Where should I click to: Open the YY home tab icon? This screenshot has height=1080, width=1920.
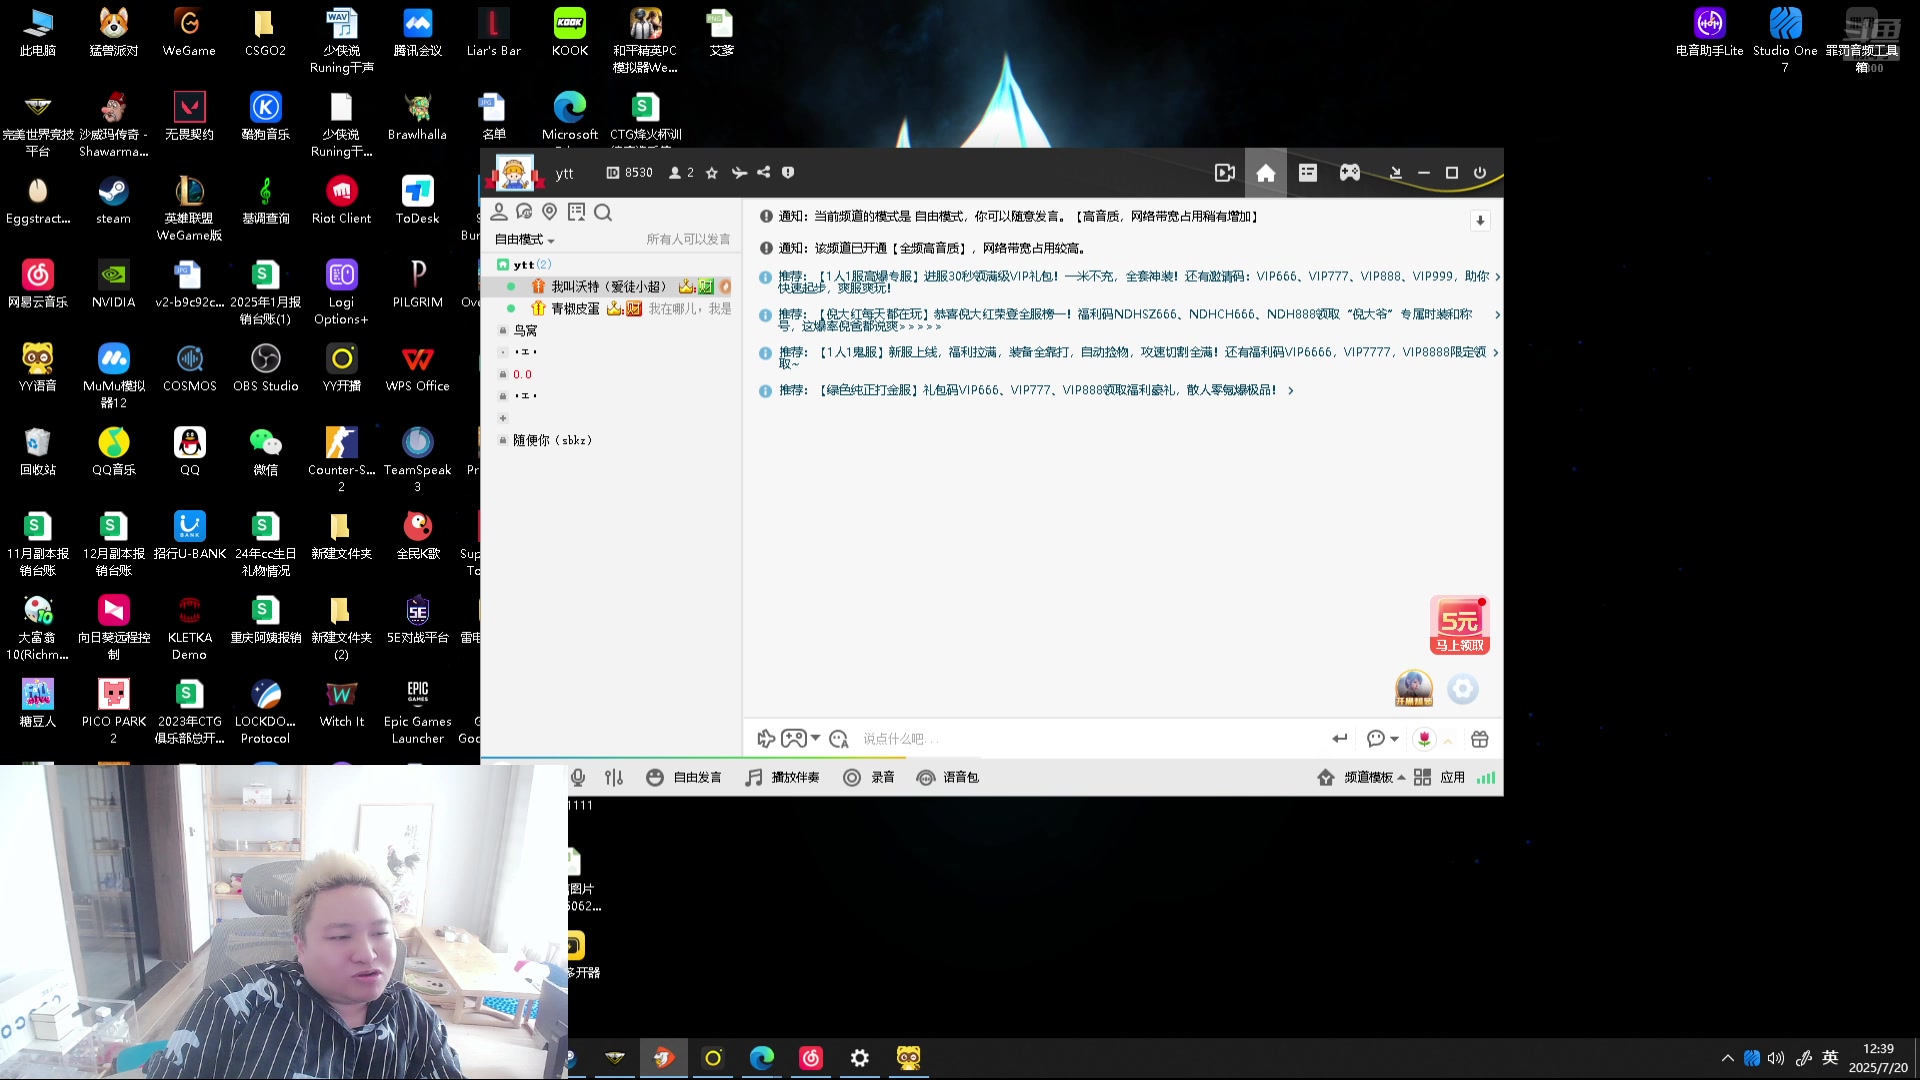(1265, 173)
